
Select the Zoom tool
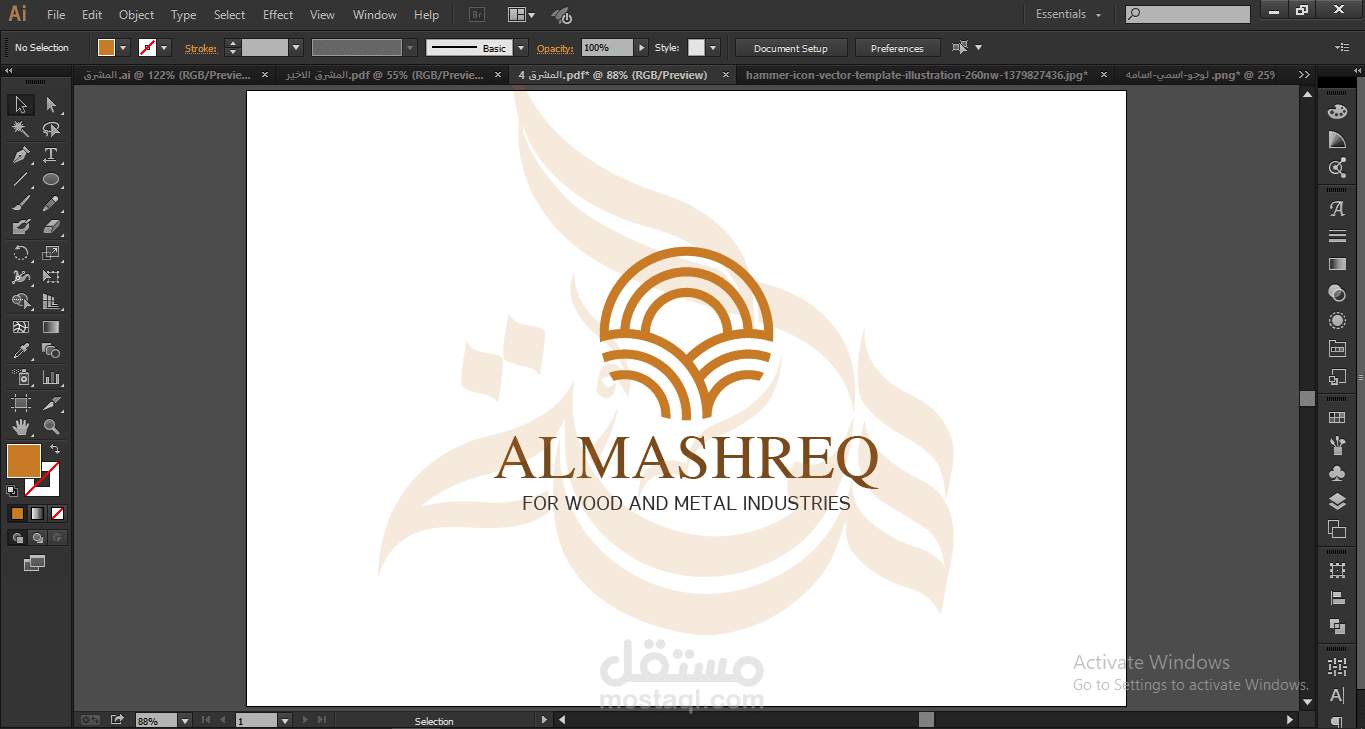coord(51,427)
